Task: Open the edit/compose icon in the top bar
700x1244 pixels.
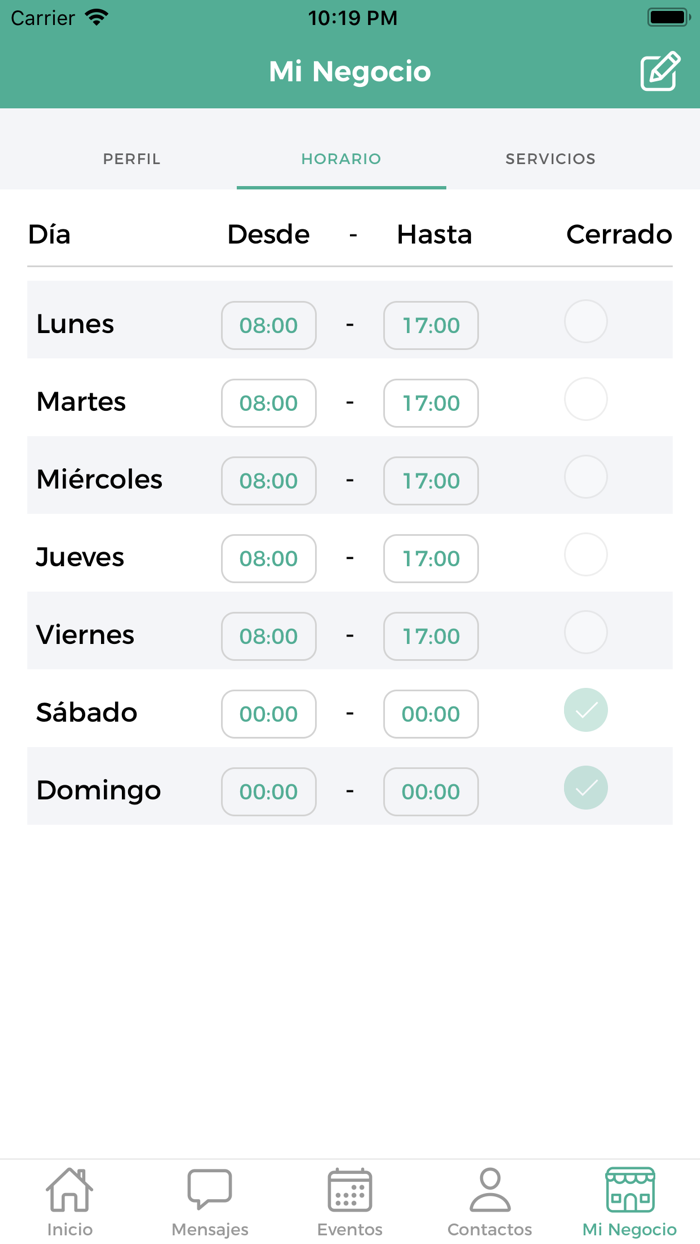Action: (x=659, y=71)
